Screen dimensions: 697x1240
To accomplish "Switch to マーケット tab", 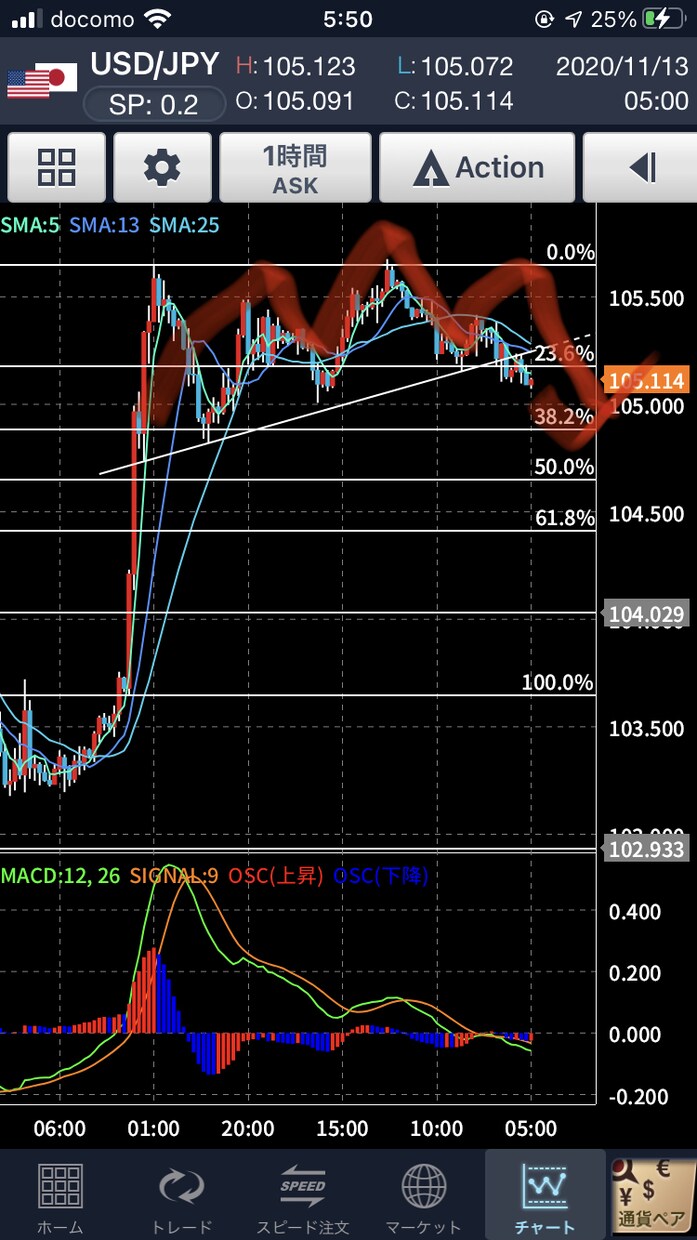I will tap(424, 1198).
